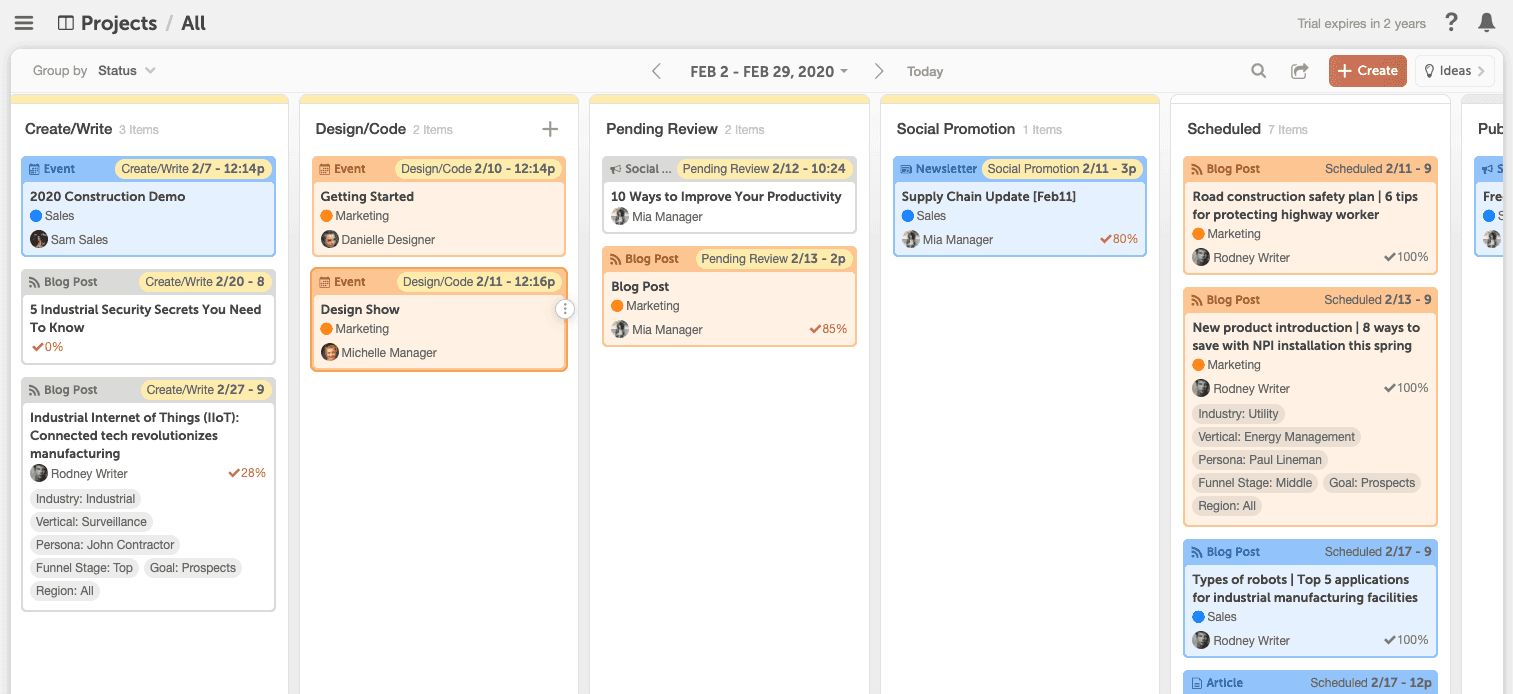This screenshot has width=1513, height=694.
Task: Open the help question mark icon
Action: 1452,23
